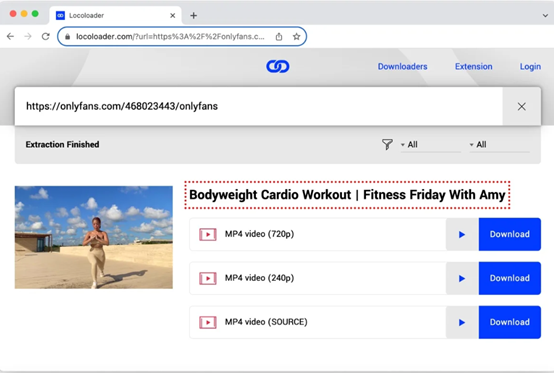Expand the first All filter dropdown
Image resolution: width=554 pixels, height=373 pixels.
coord(430,144)
